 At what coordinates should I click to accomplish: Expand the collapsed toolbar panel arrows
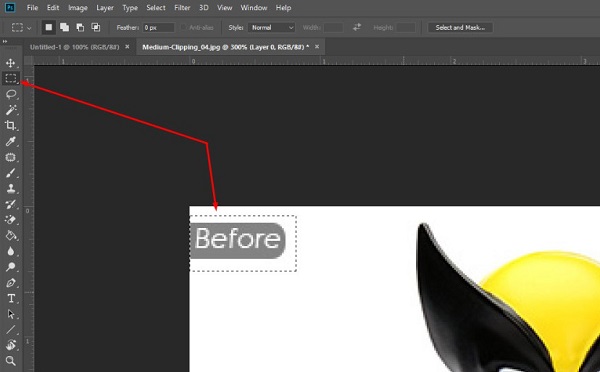(x=5, y=41)
